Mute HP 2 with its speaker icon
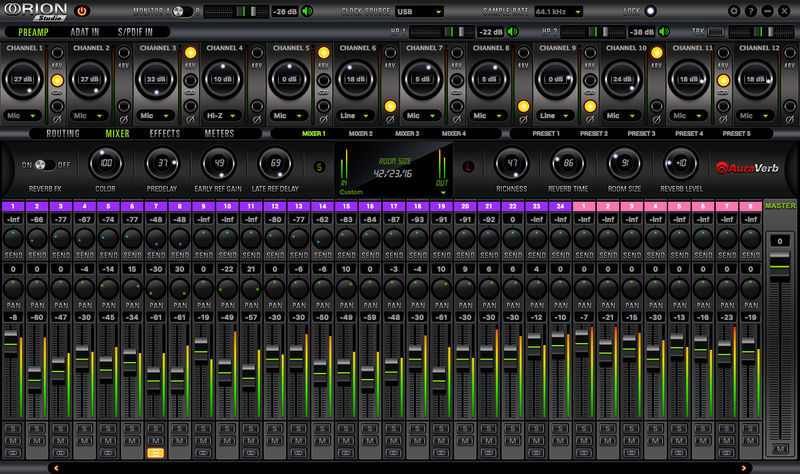This screenshot has height=474, width=800. tap(663, 32)
